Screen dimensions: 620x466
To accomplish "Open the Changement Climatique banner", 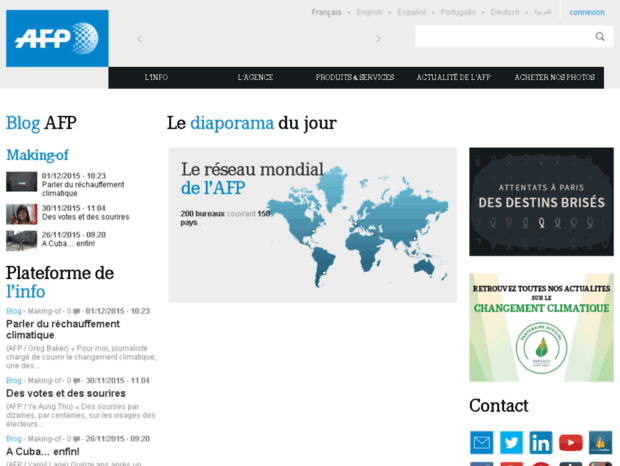I will 541,327.
